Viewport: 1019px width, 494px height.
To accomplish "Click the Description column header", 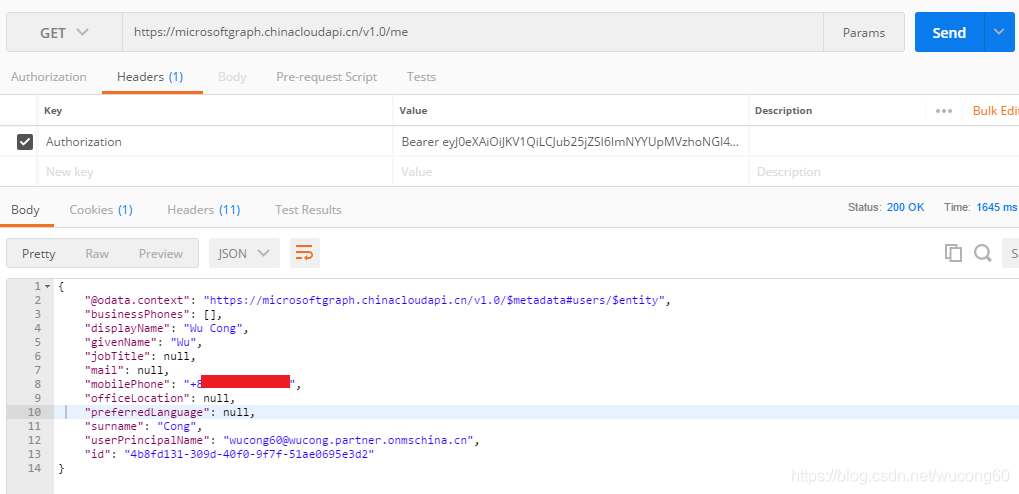I will point(783,110).
